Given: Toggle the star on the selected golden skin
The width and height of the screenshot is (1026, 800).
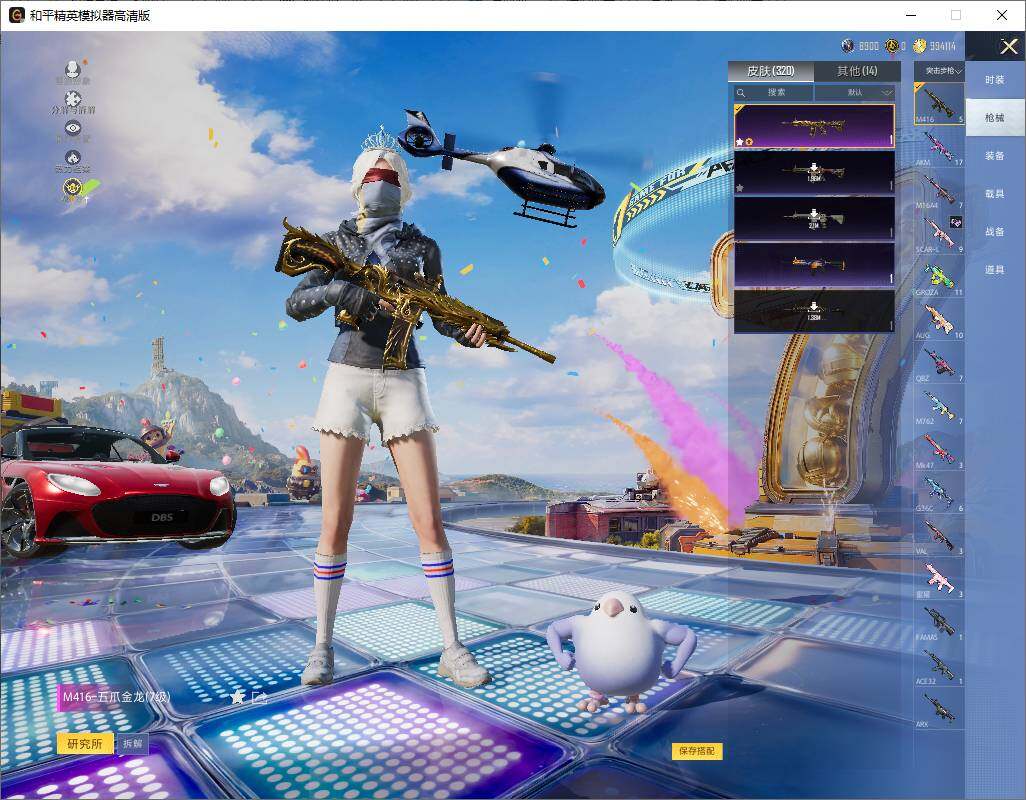Looking at the screenshot, I should tap(739, 141).
